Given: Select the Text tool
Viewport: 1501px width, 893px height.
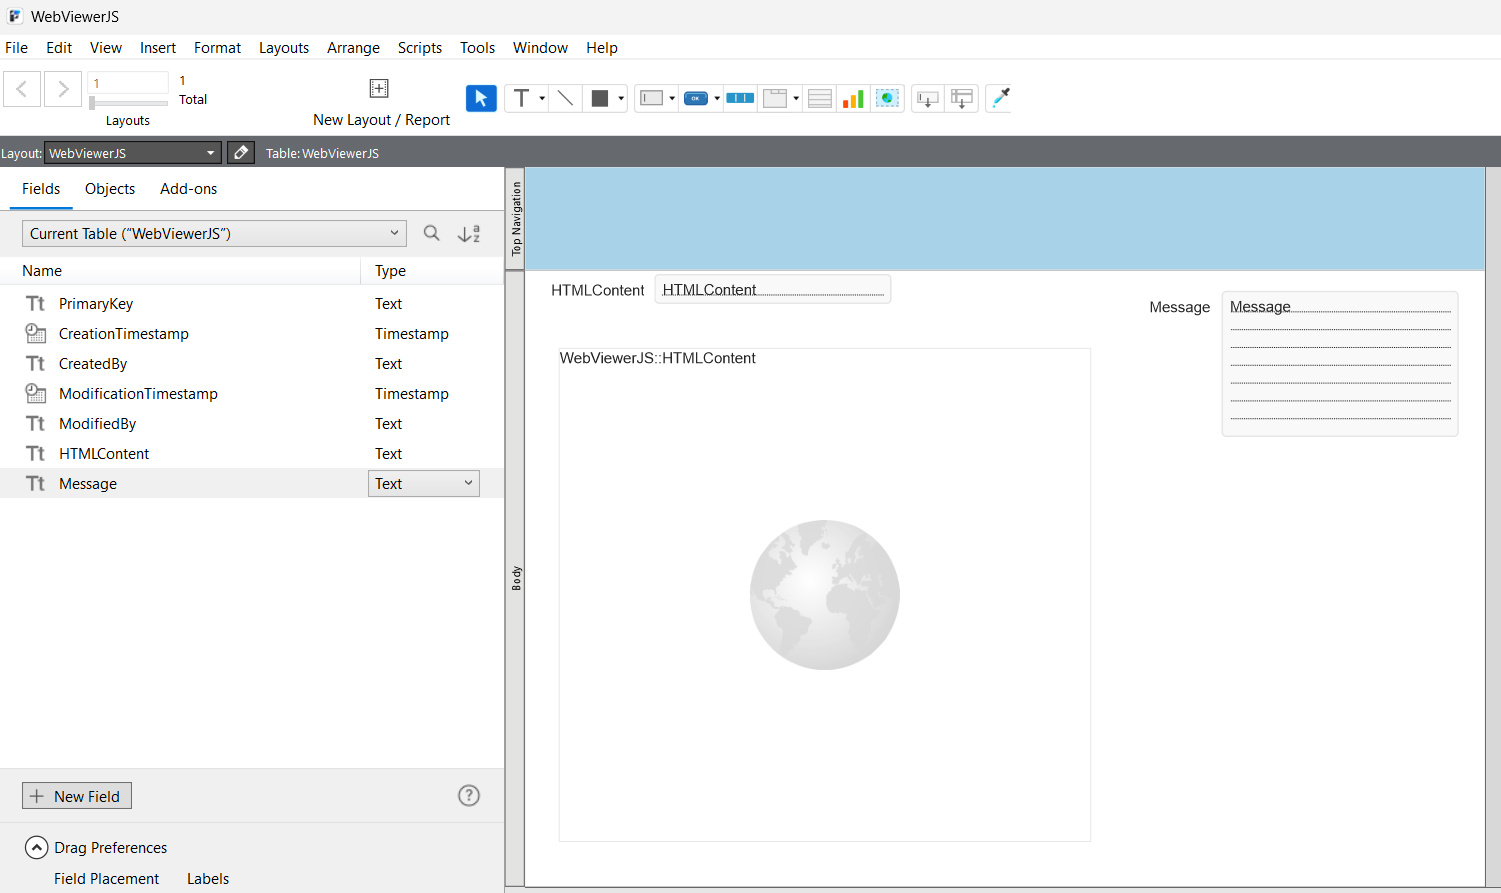Looking at the screenshot, I should [x=521, y=98].
